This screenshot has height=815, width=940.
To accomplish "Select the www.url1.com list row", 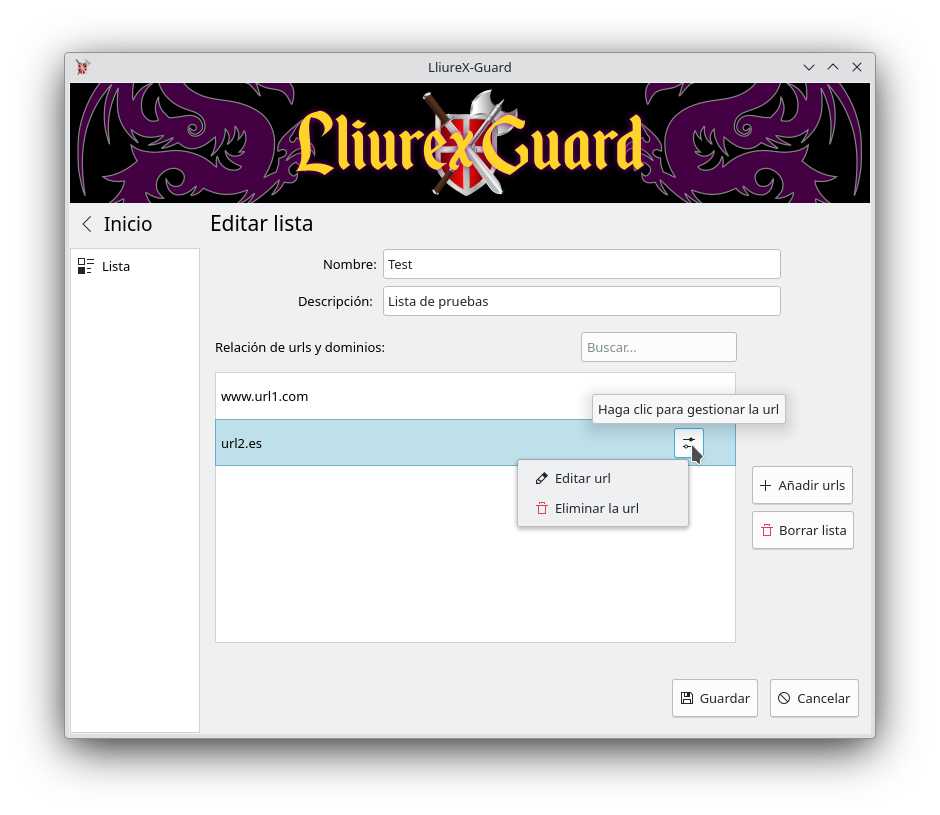I will click(475, 396).
